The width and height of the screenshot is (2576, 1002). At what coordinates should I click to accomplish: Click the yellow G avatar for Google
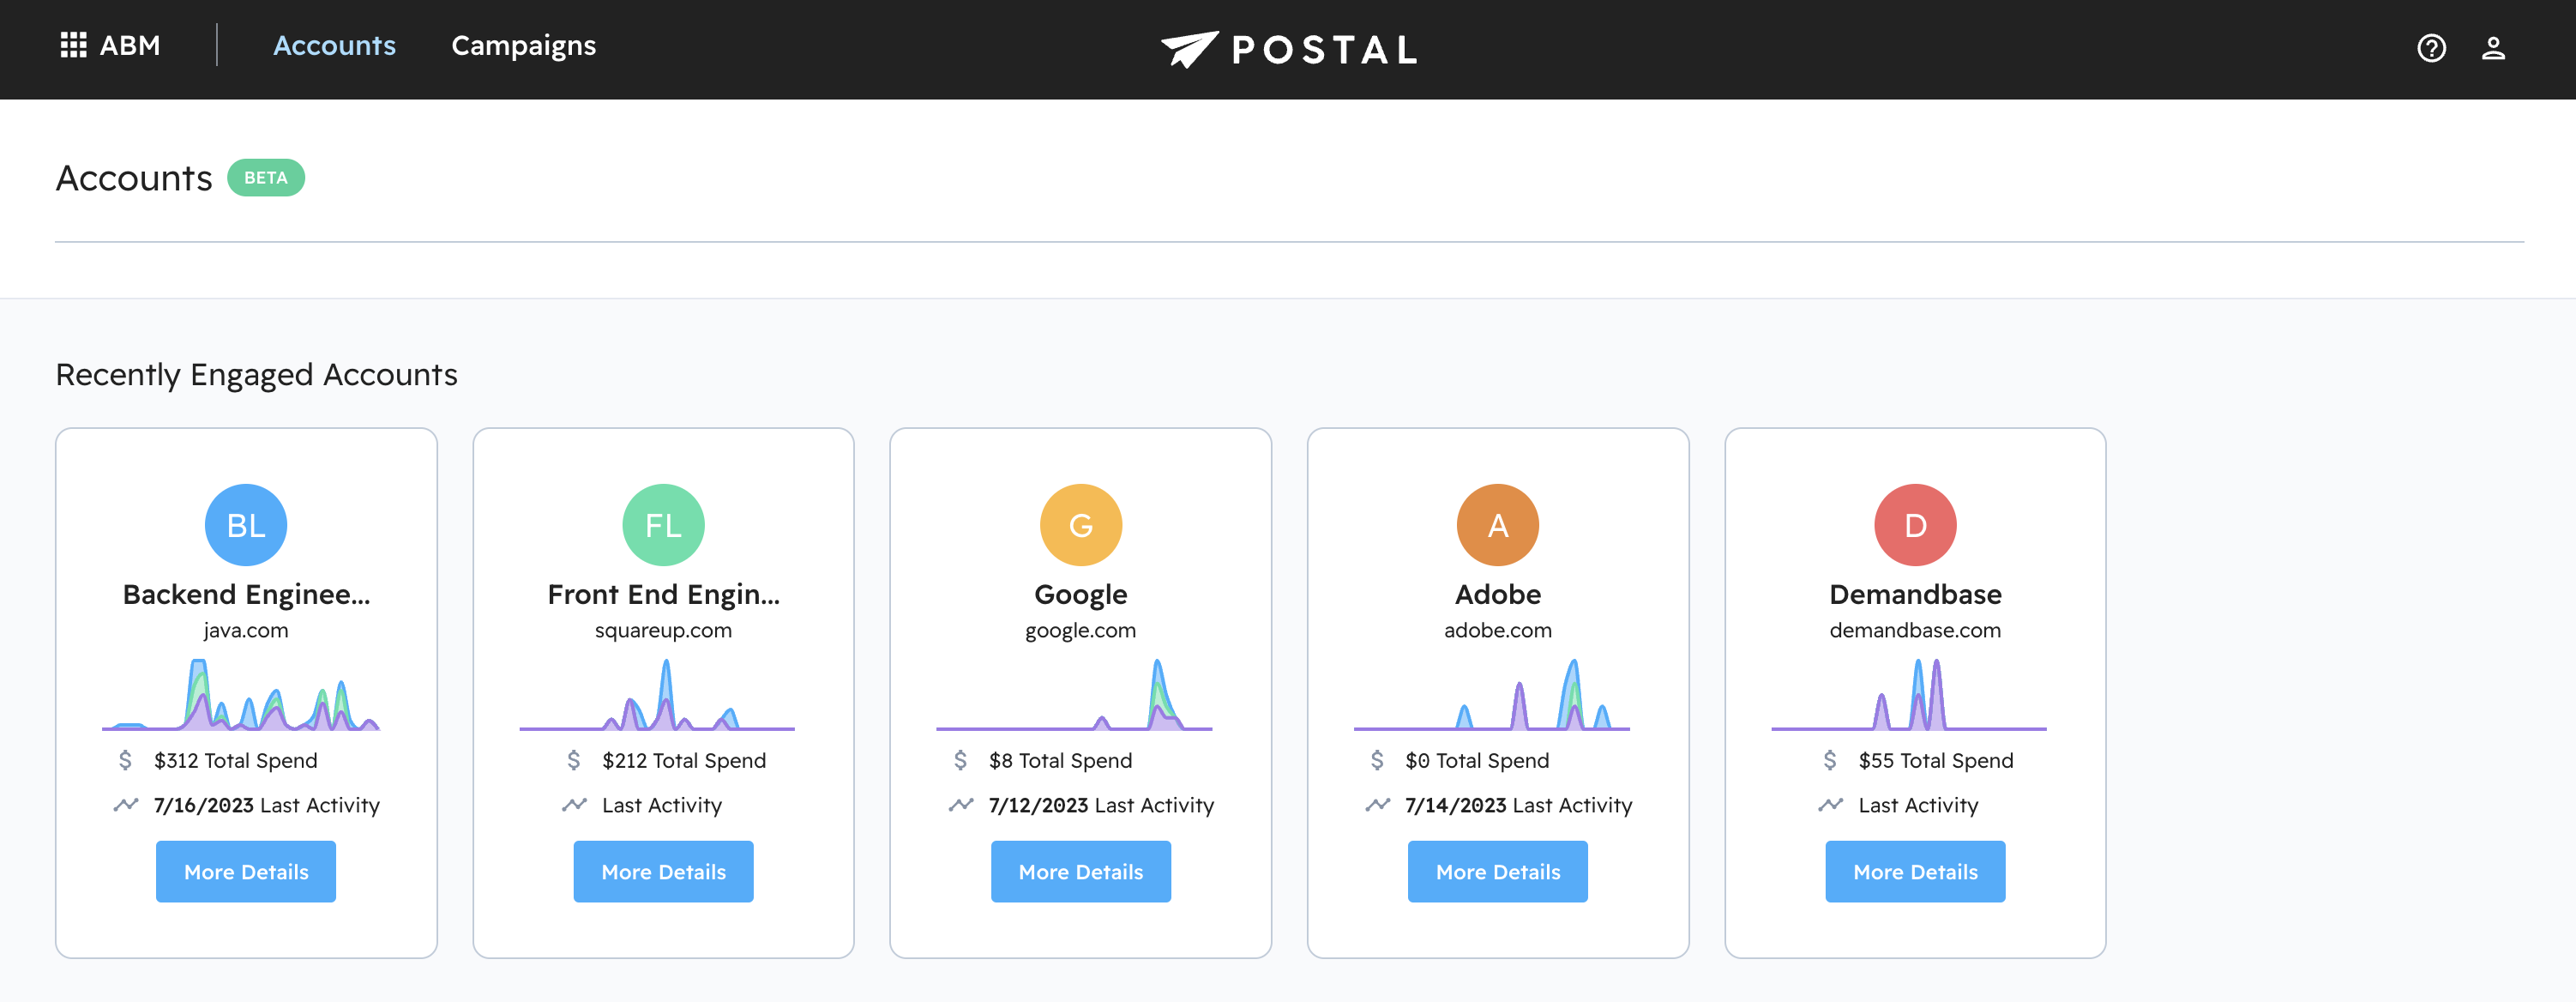[x=1080, y=525]
